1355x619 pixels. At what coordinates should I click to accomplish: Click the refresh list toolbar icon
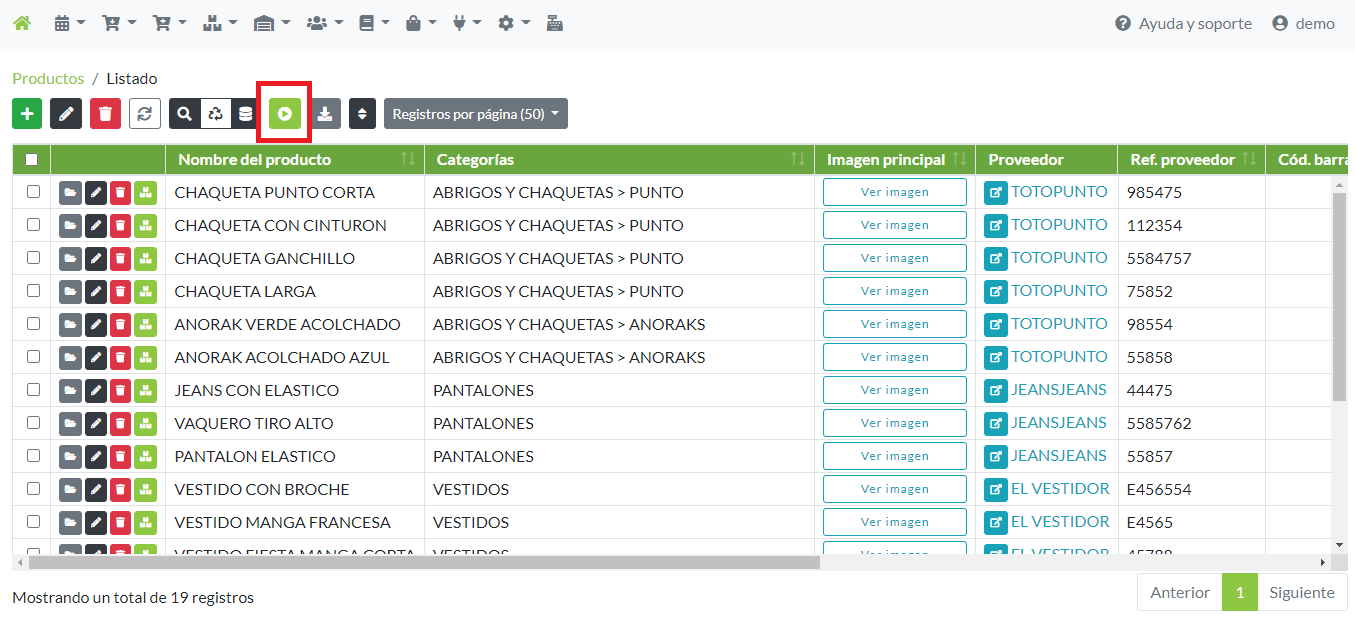145,114
